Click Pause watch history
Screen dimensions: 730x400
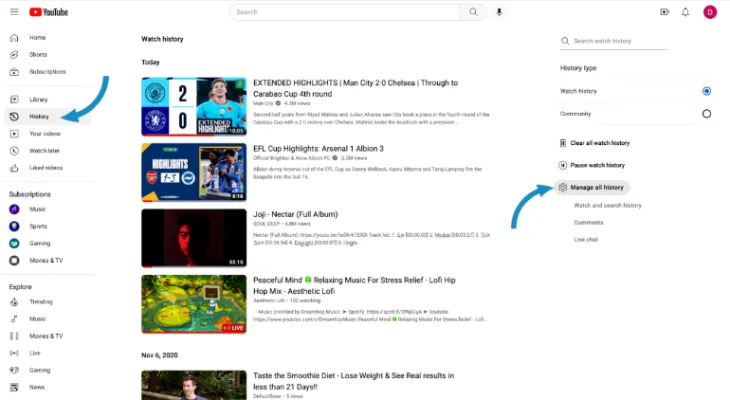tap(598, 165)
